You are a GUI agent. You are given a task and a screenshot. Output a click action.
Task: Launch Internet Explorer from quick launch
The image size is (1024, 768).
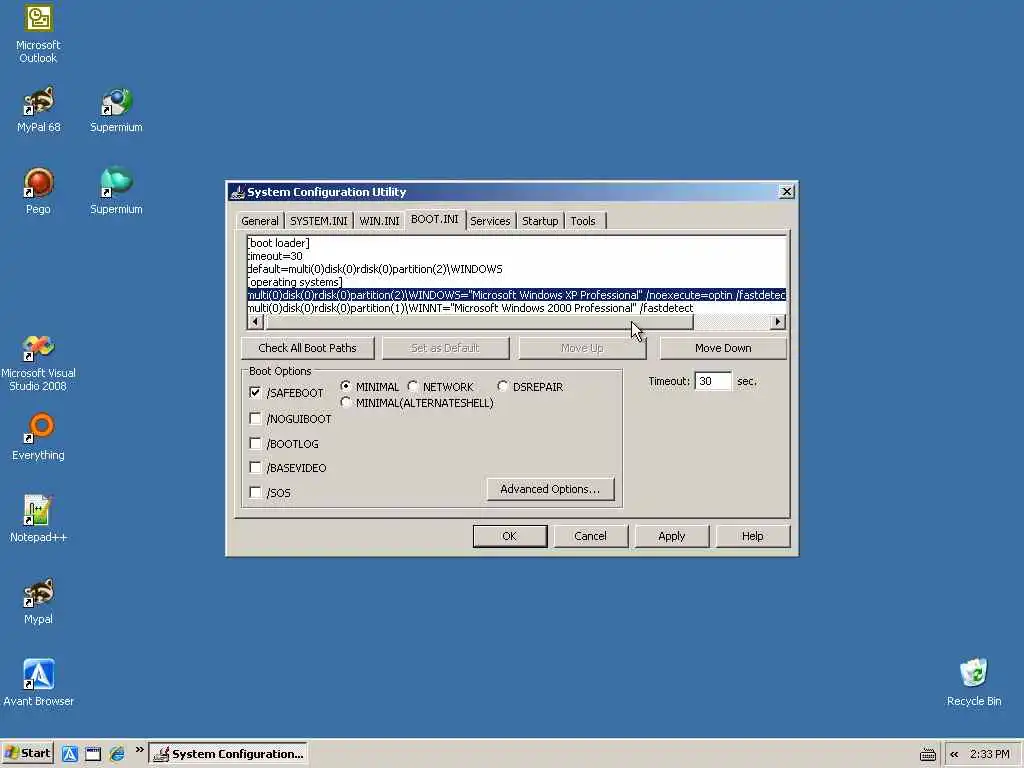click(x=117, y=754)
